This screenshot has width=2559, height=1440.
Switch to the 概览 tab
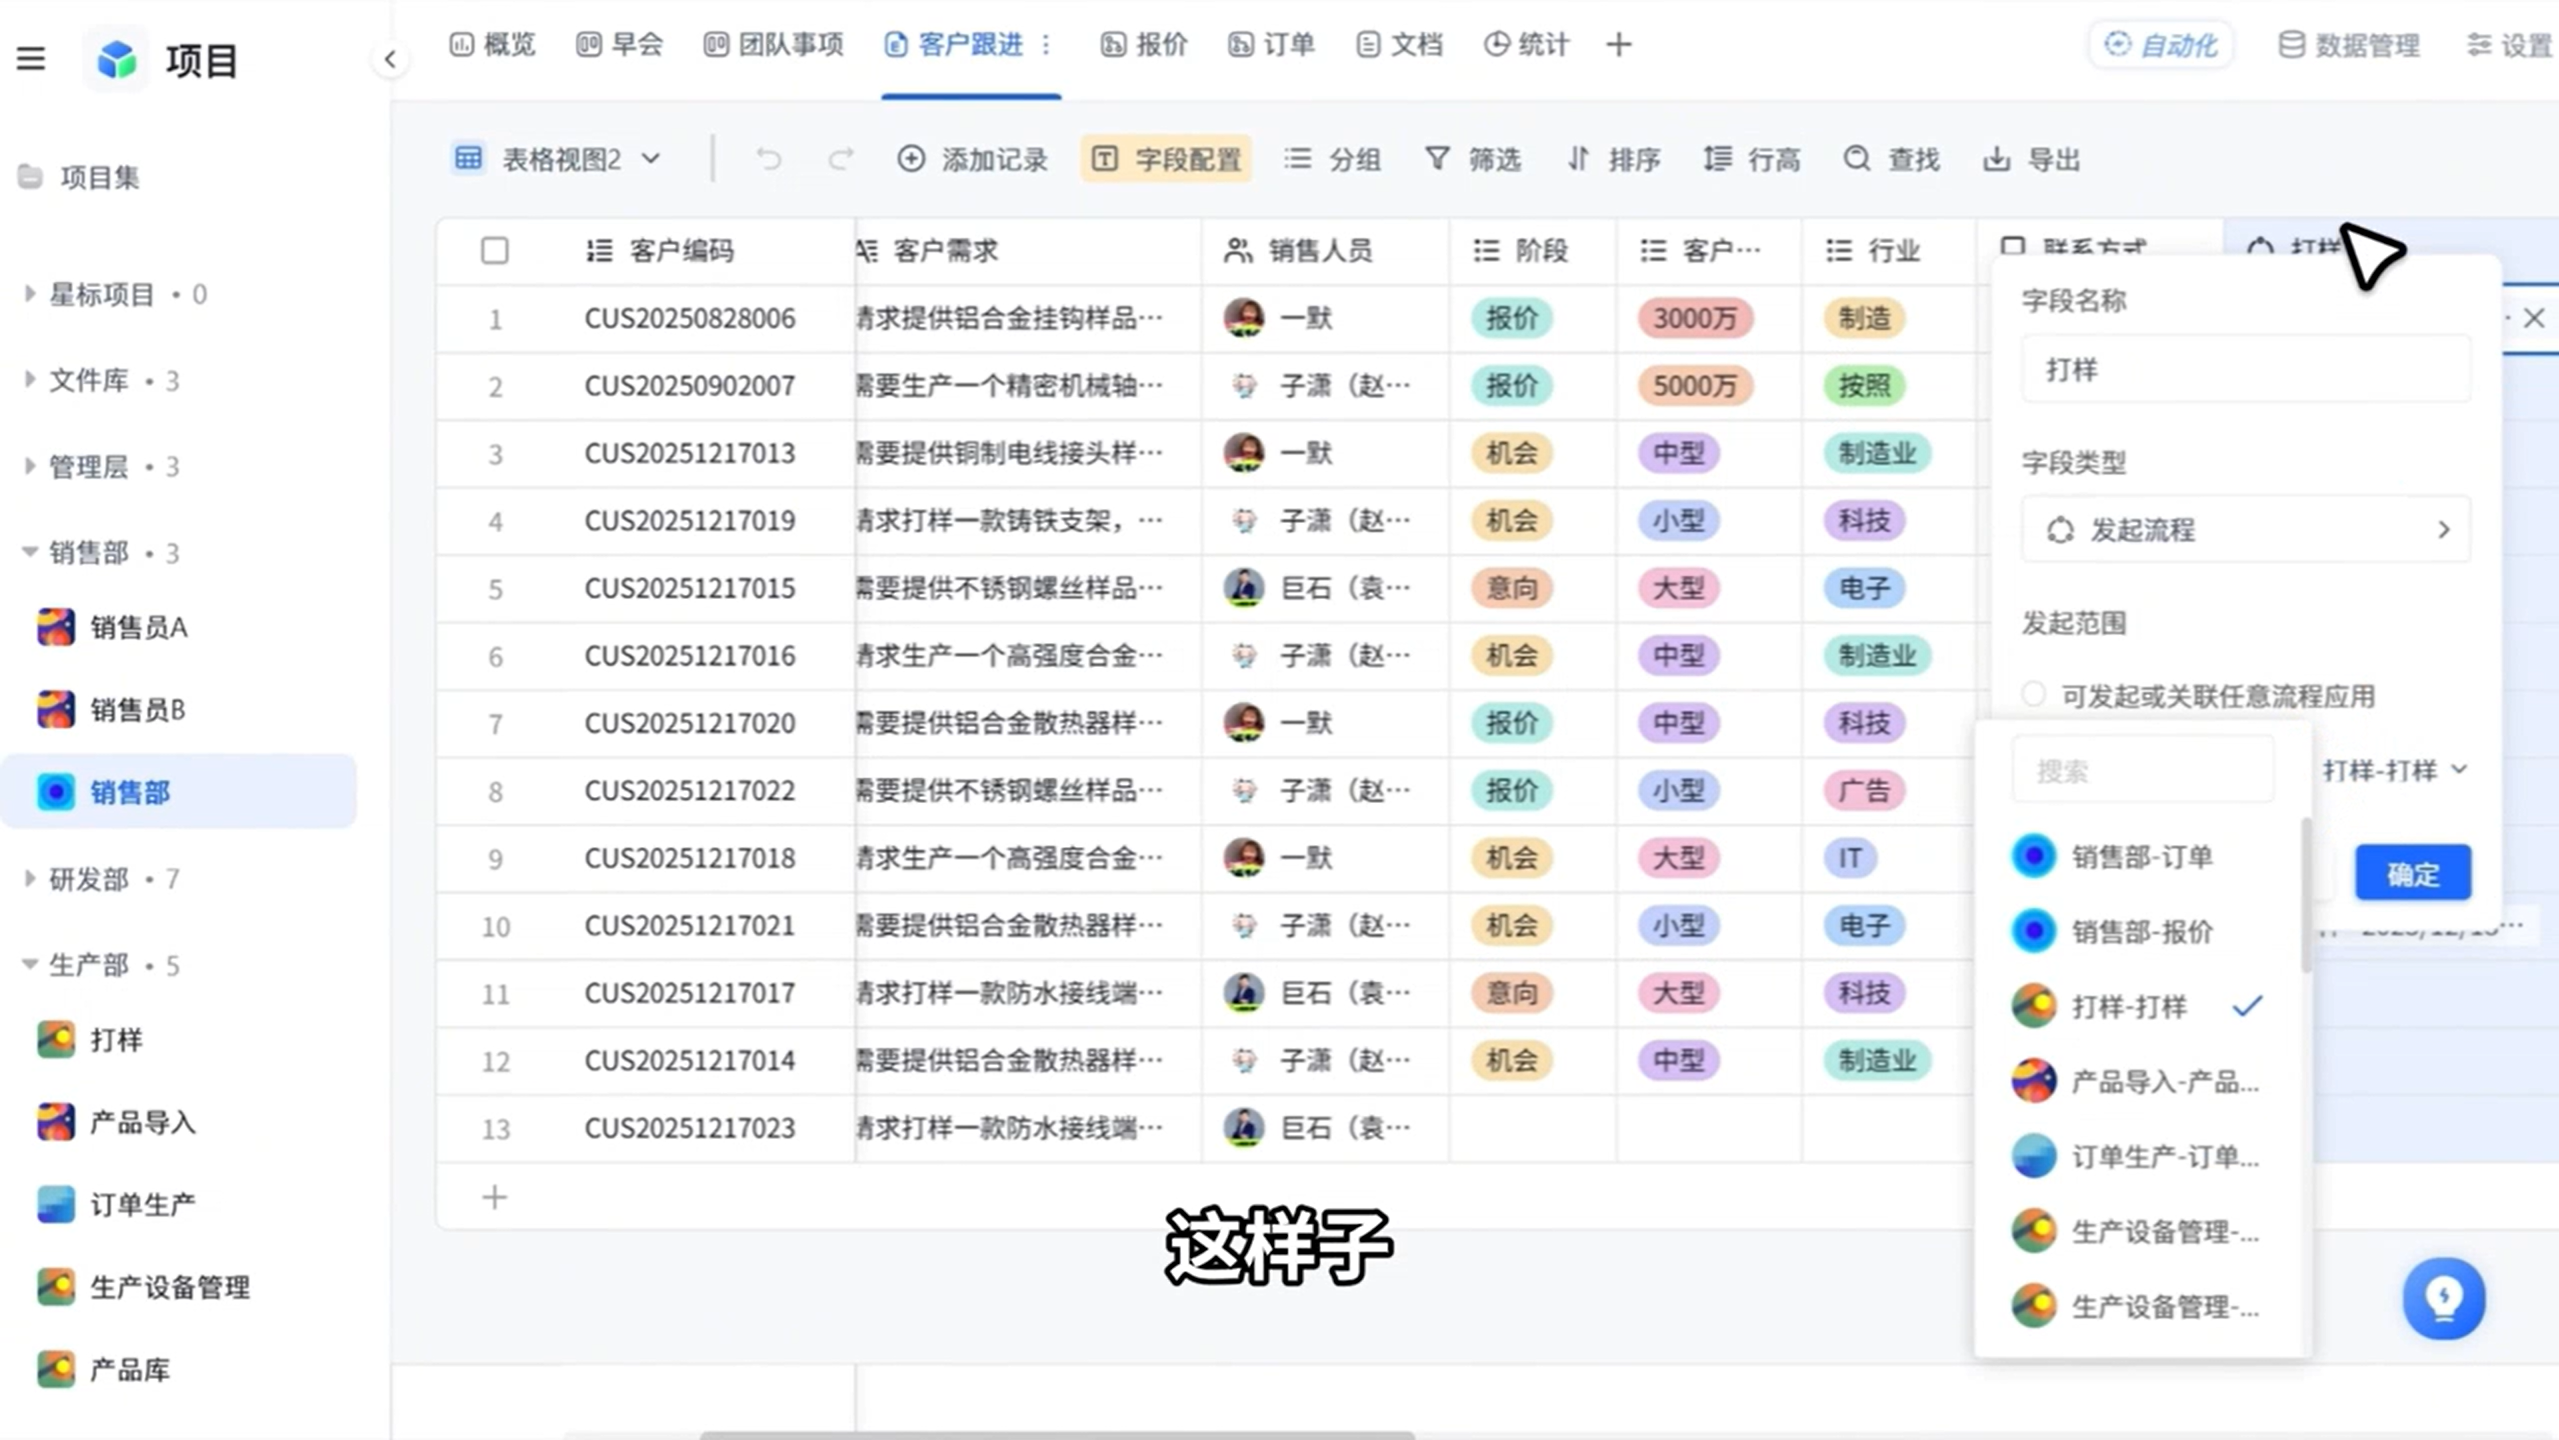492,45
